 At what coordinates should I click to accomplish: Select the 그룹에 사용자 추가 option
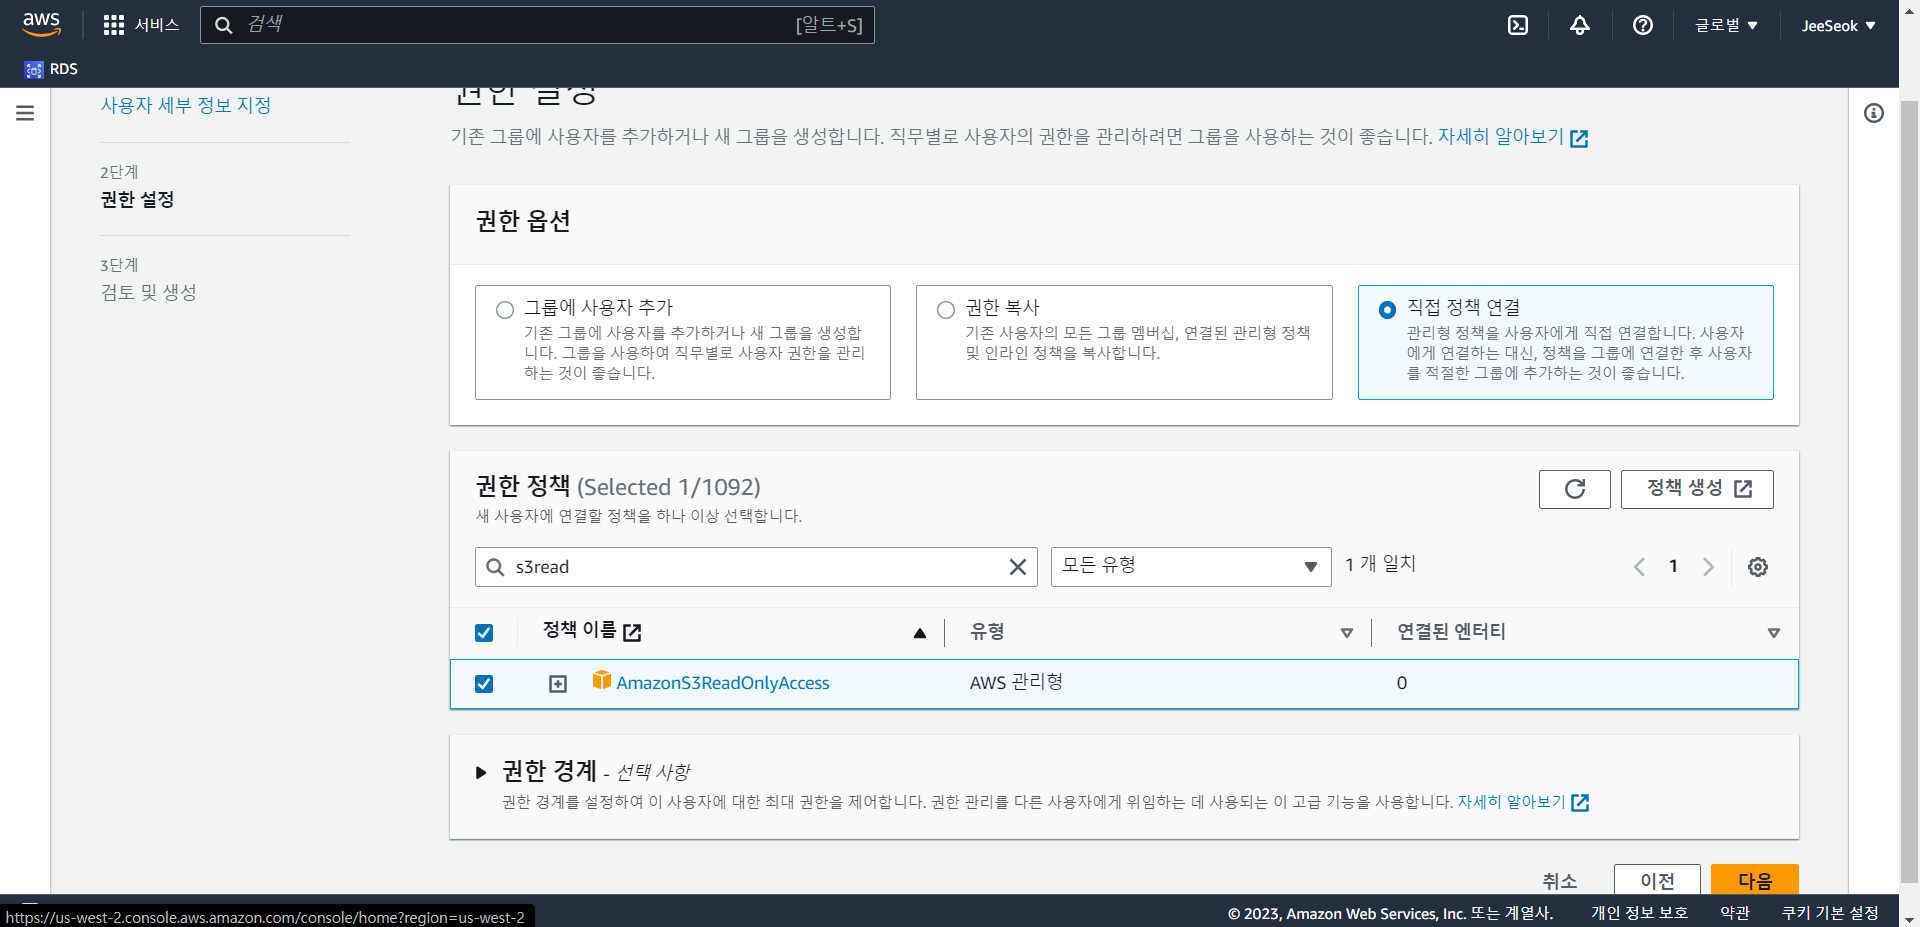(x=505, y=310)
